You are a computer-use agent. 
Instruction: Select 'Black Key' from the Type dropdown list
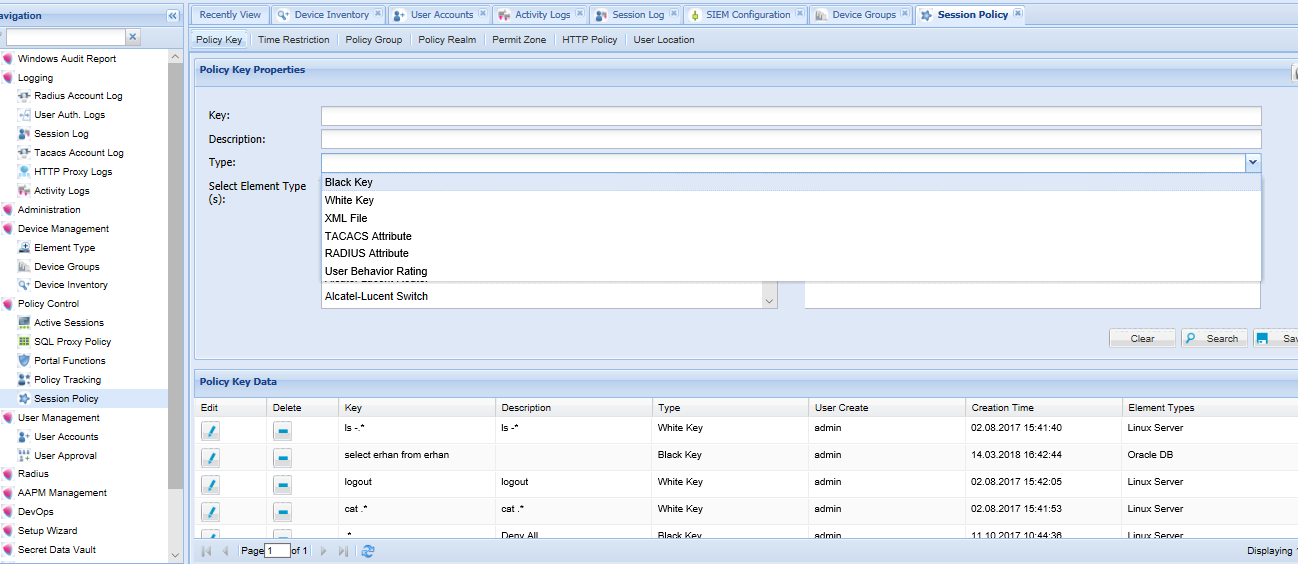tap(348, 183)
